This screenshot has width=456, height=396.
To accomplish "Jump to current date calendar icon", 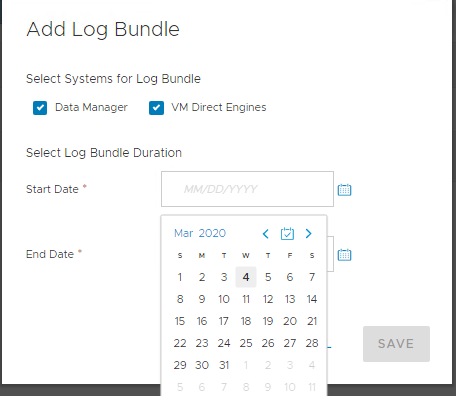I will pos(287,234).
